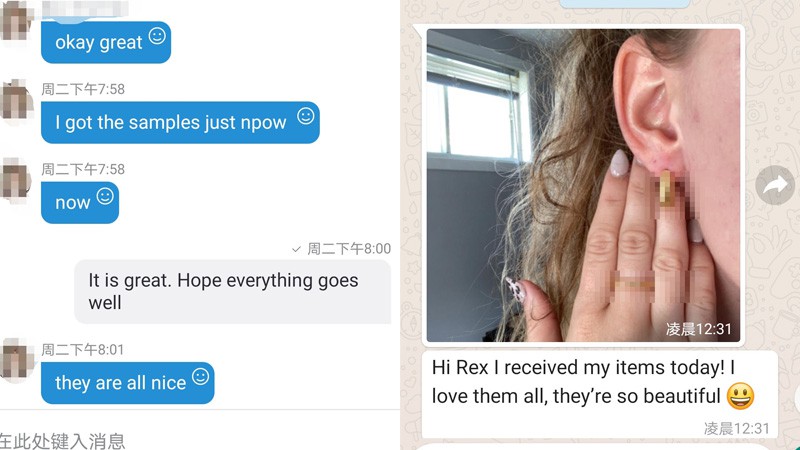Click sender avatar beside "okay great"

point(16,20)
